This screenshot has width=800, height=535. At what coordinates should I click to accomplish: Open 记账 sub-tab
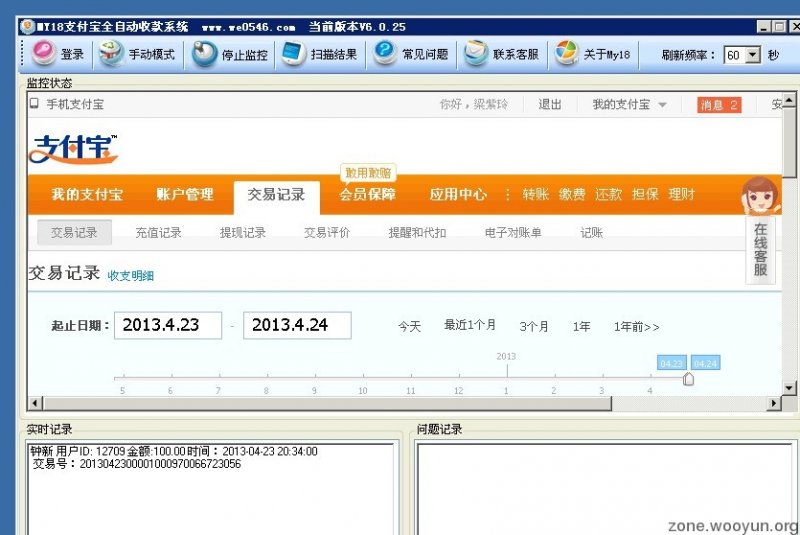pos(592,233)
